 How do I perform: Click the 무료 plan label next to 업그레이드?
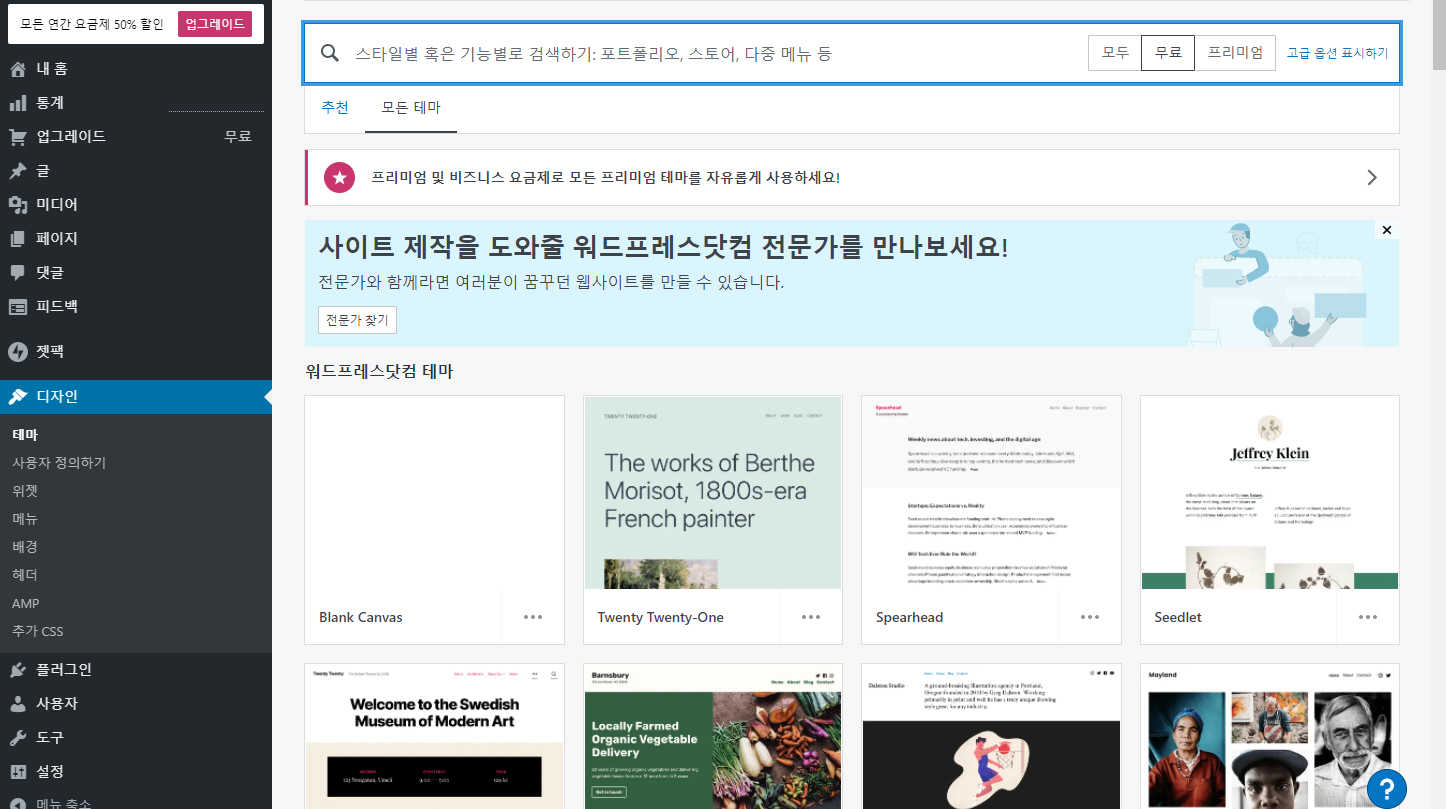coord(238,137)
